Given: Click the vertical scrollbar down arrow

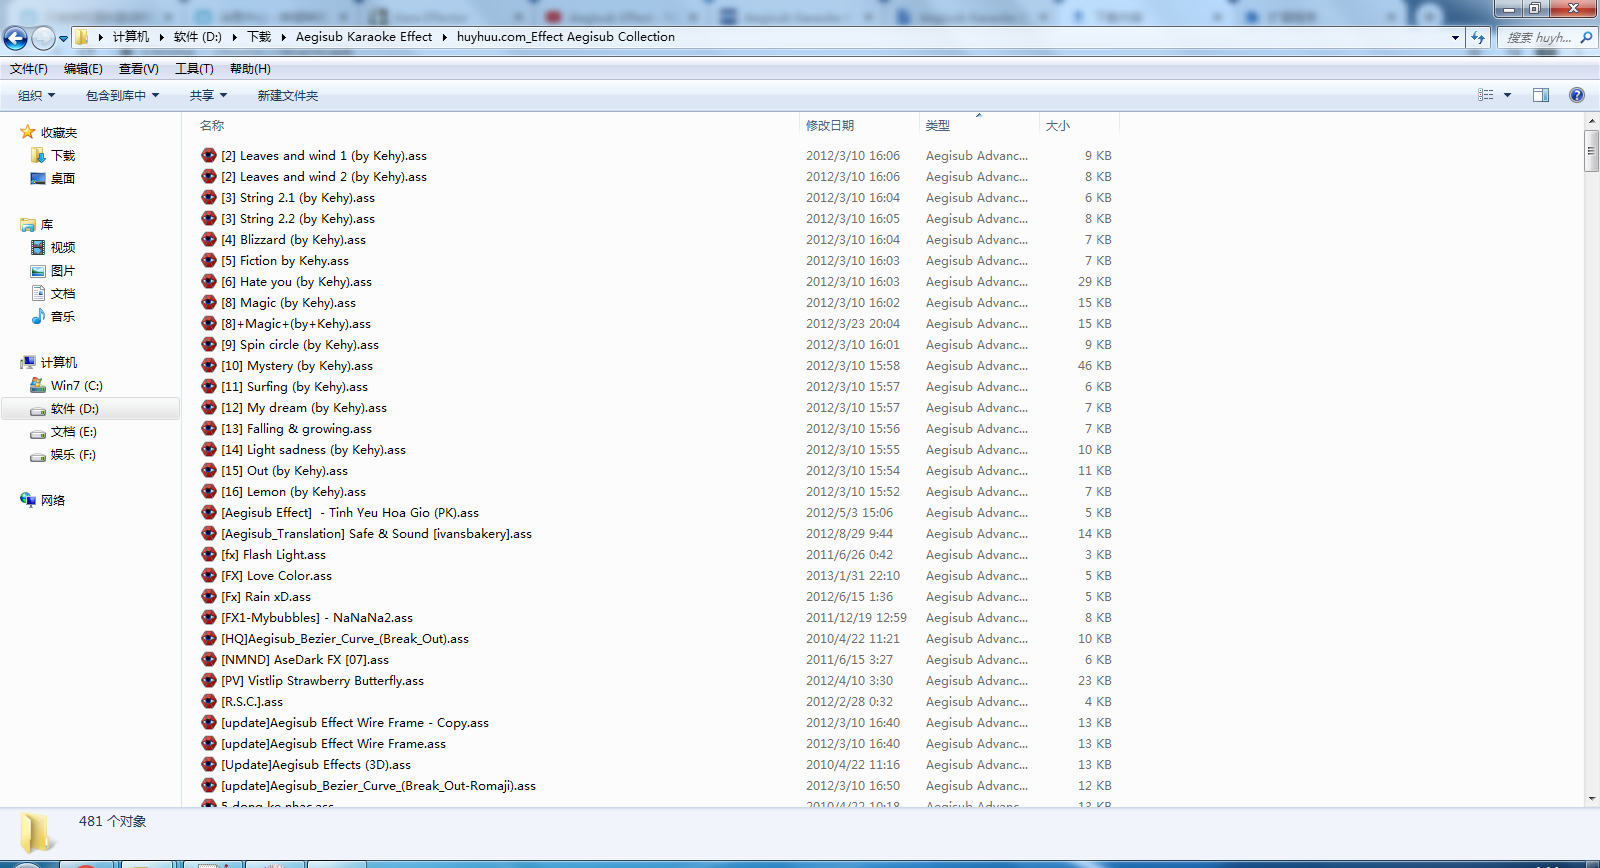Looking at the screenshot, I should point(1591,799).
